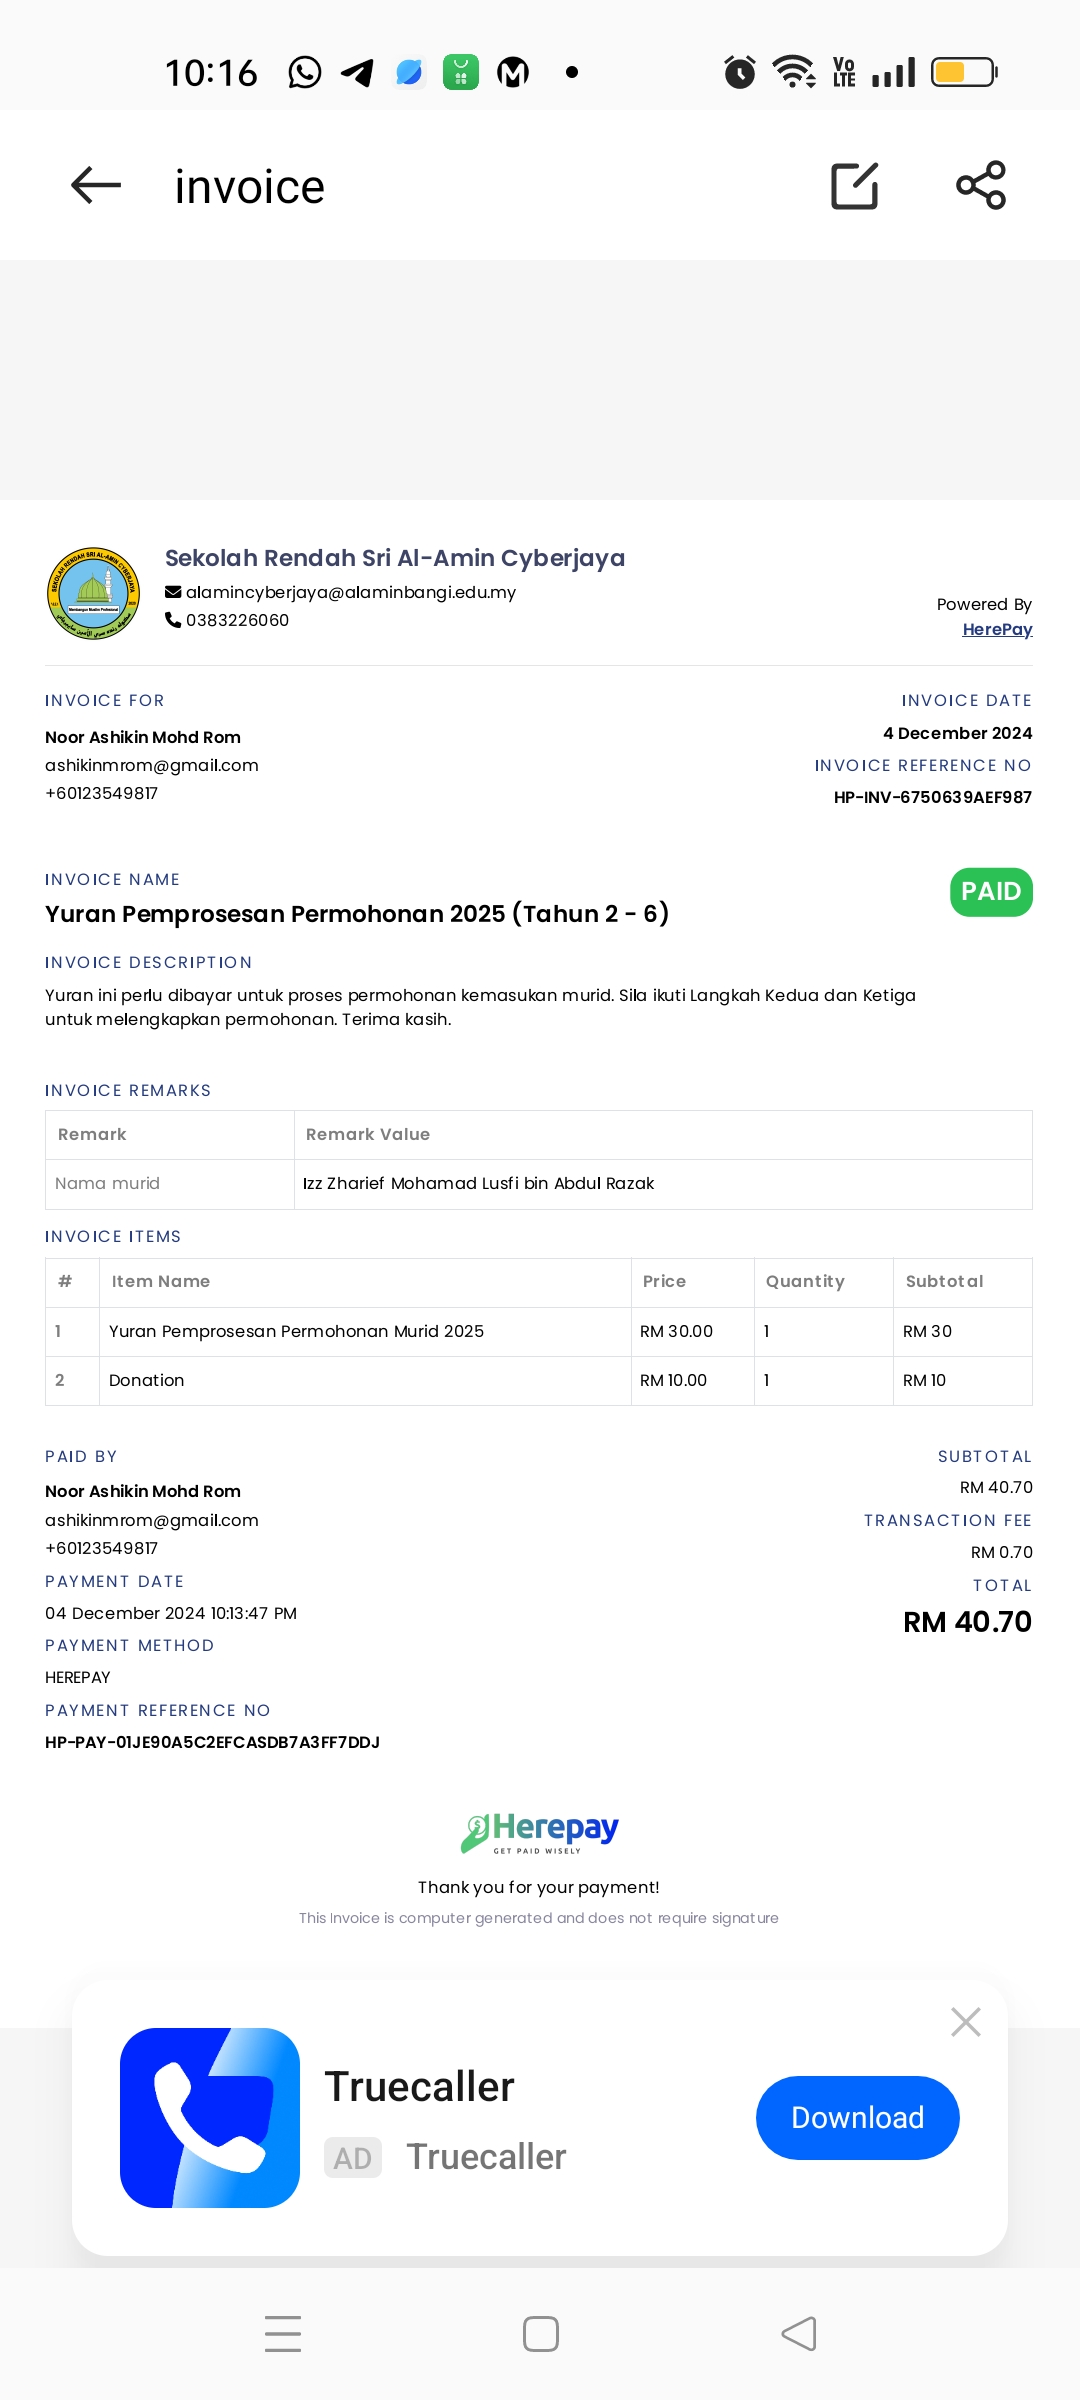
Task: Tap the Telegram notification icon
Action: pyautogui.click(x=357, y=72)
